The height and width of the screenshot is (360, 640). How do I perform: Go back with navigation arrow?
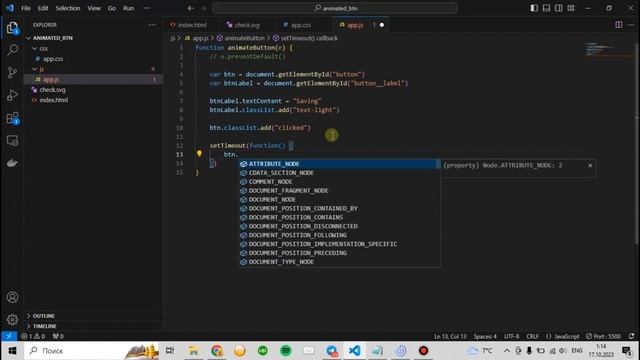191,8
